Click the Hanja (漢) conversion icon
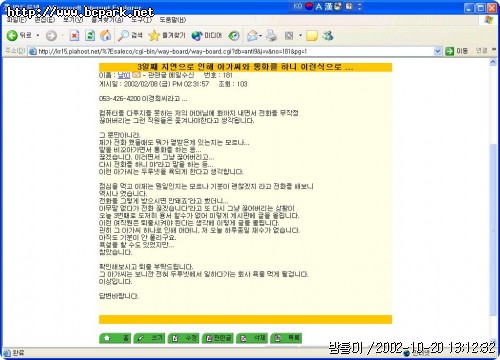Image resolution: width=500 pixels, height=360 pixels. tap(328, 6)
